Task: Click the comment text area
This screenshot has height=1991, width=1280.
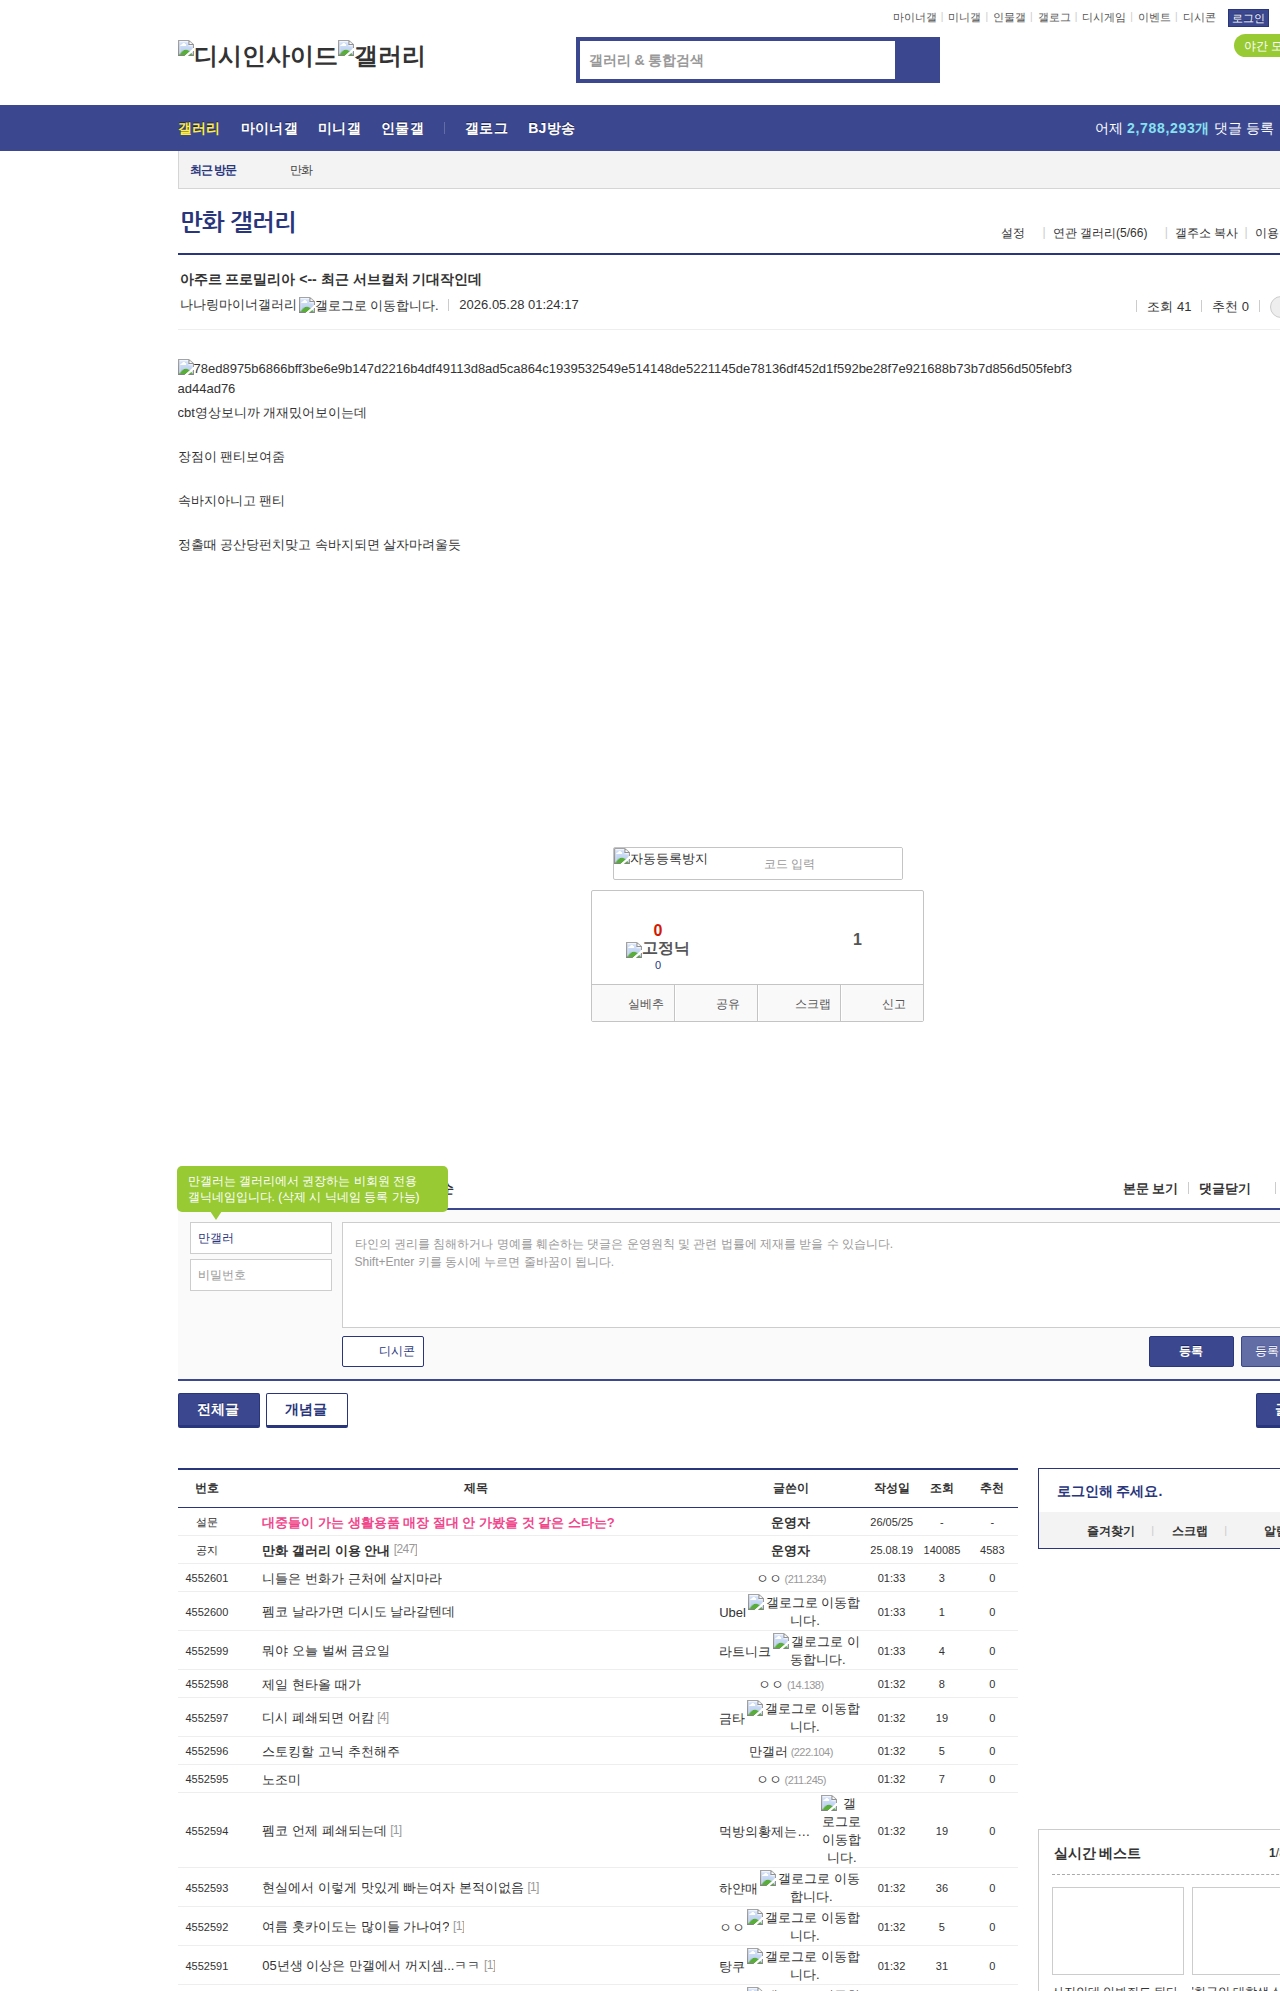Action: (811, 1275)
